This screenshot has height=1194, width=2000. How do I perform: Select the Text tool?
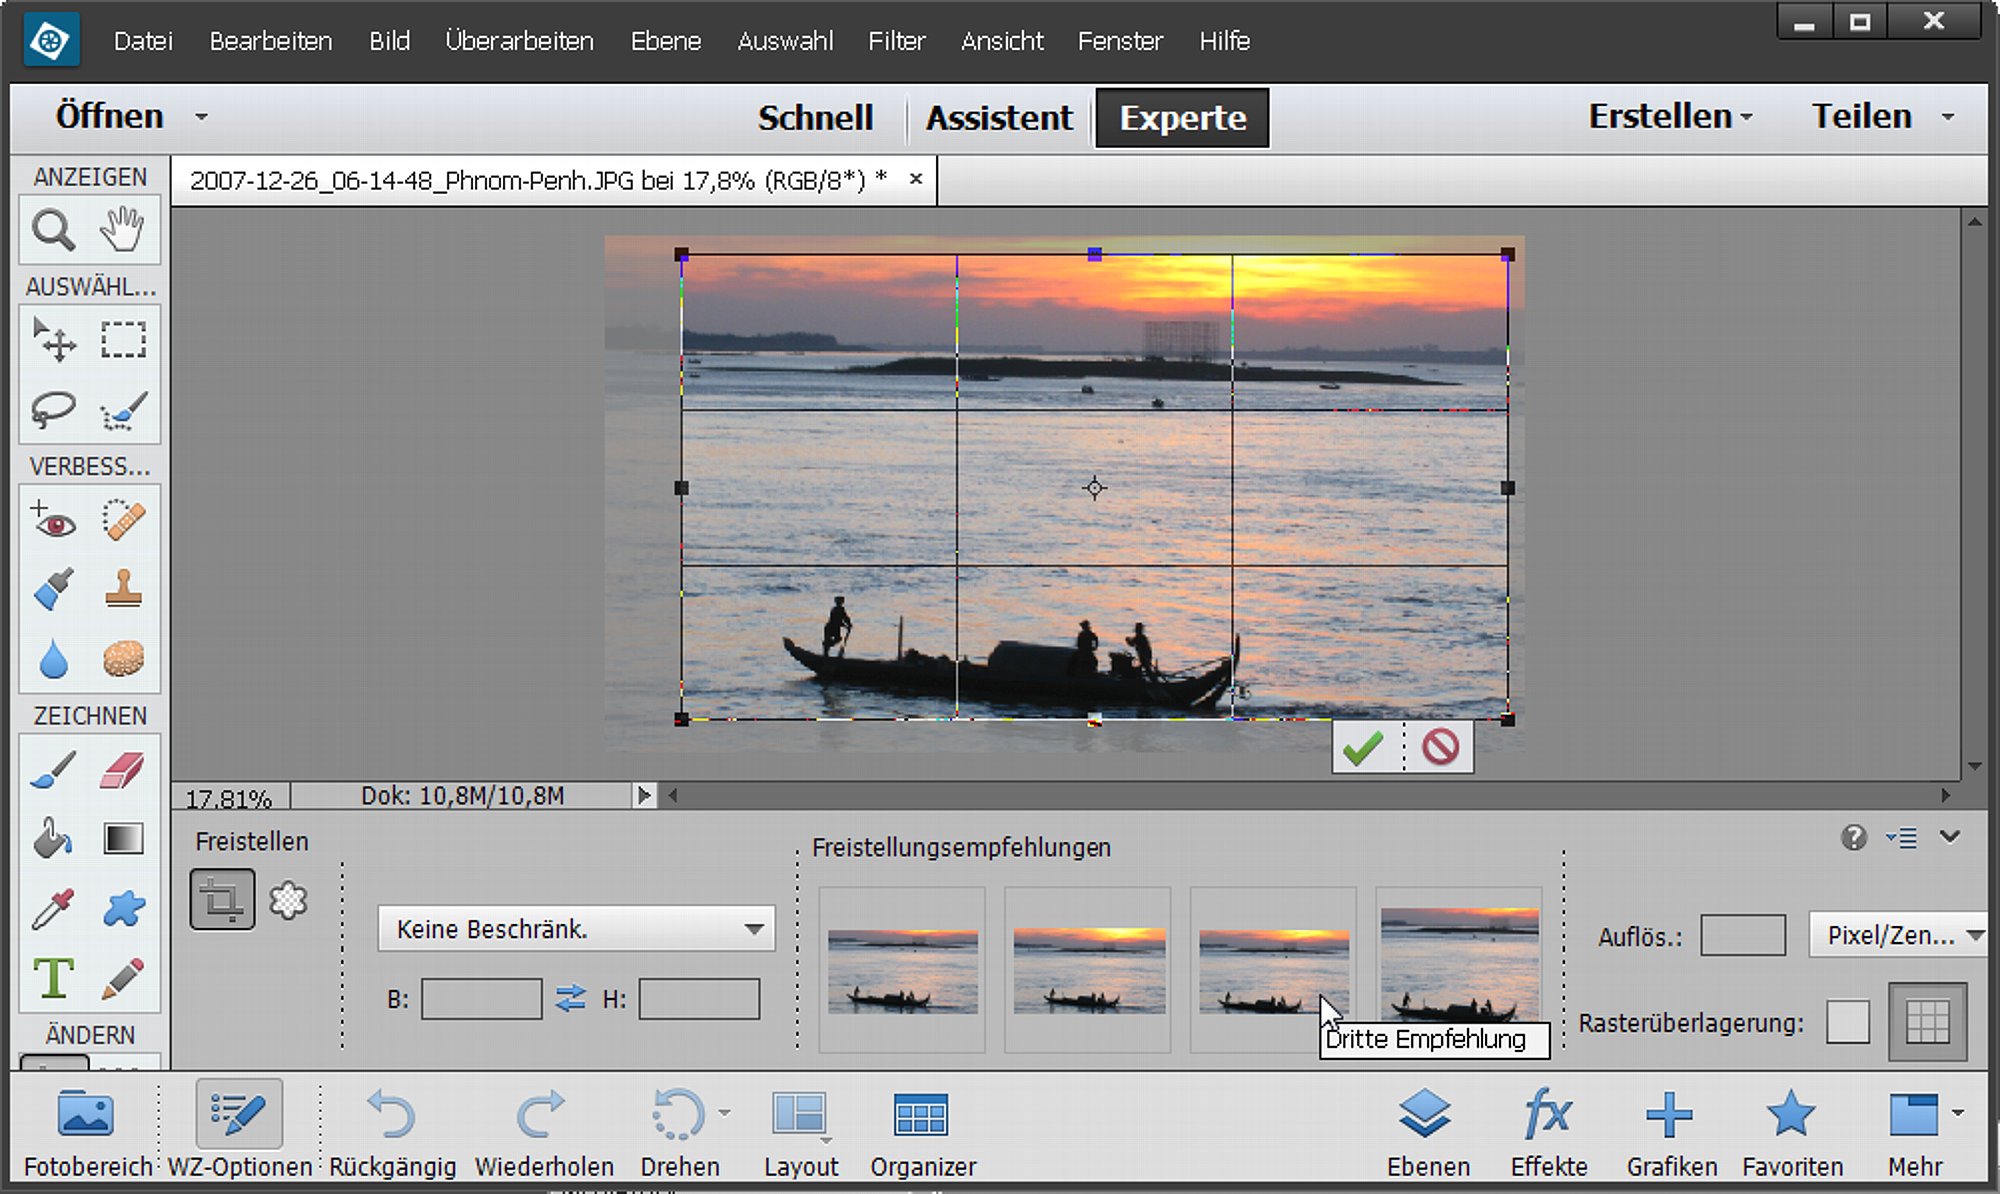coord(53,977)
